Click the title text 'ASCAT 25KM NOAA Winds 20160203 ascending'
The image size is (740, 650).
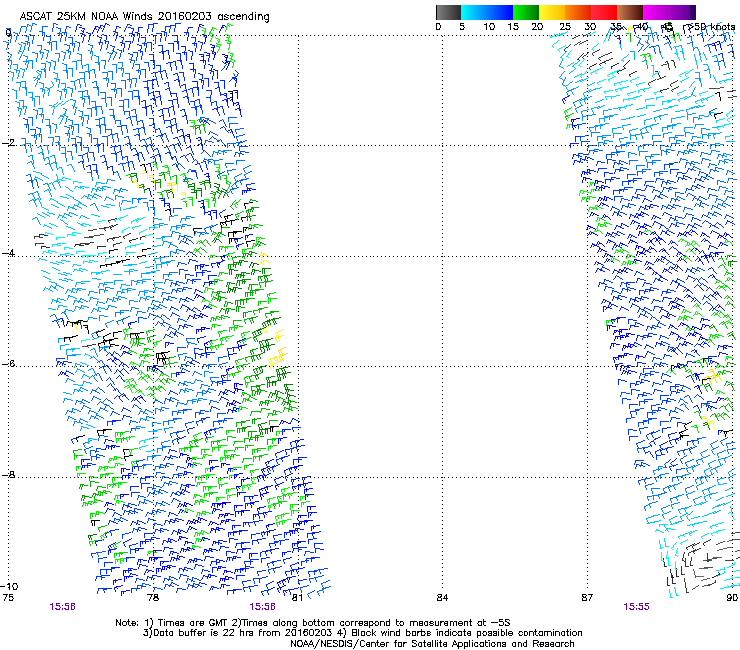click(144, 17)
